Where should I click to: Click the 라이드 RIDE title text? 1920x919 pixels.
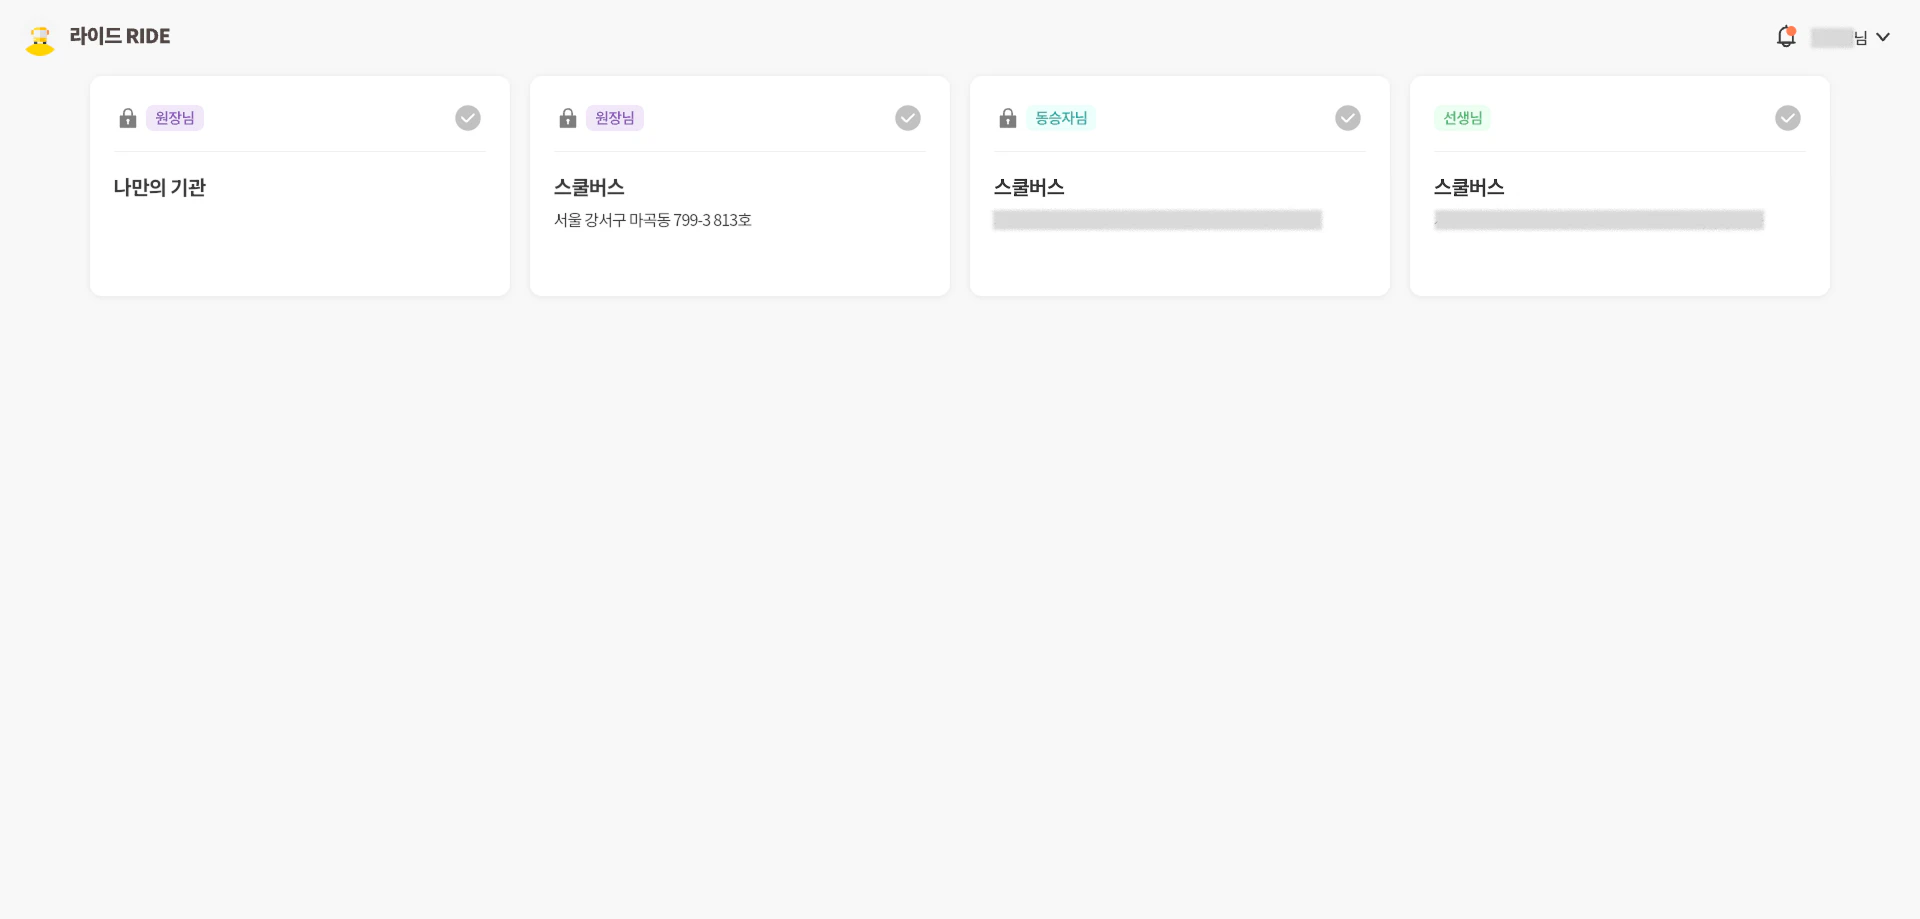coord(120,36)
